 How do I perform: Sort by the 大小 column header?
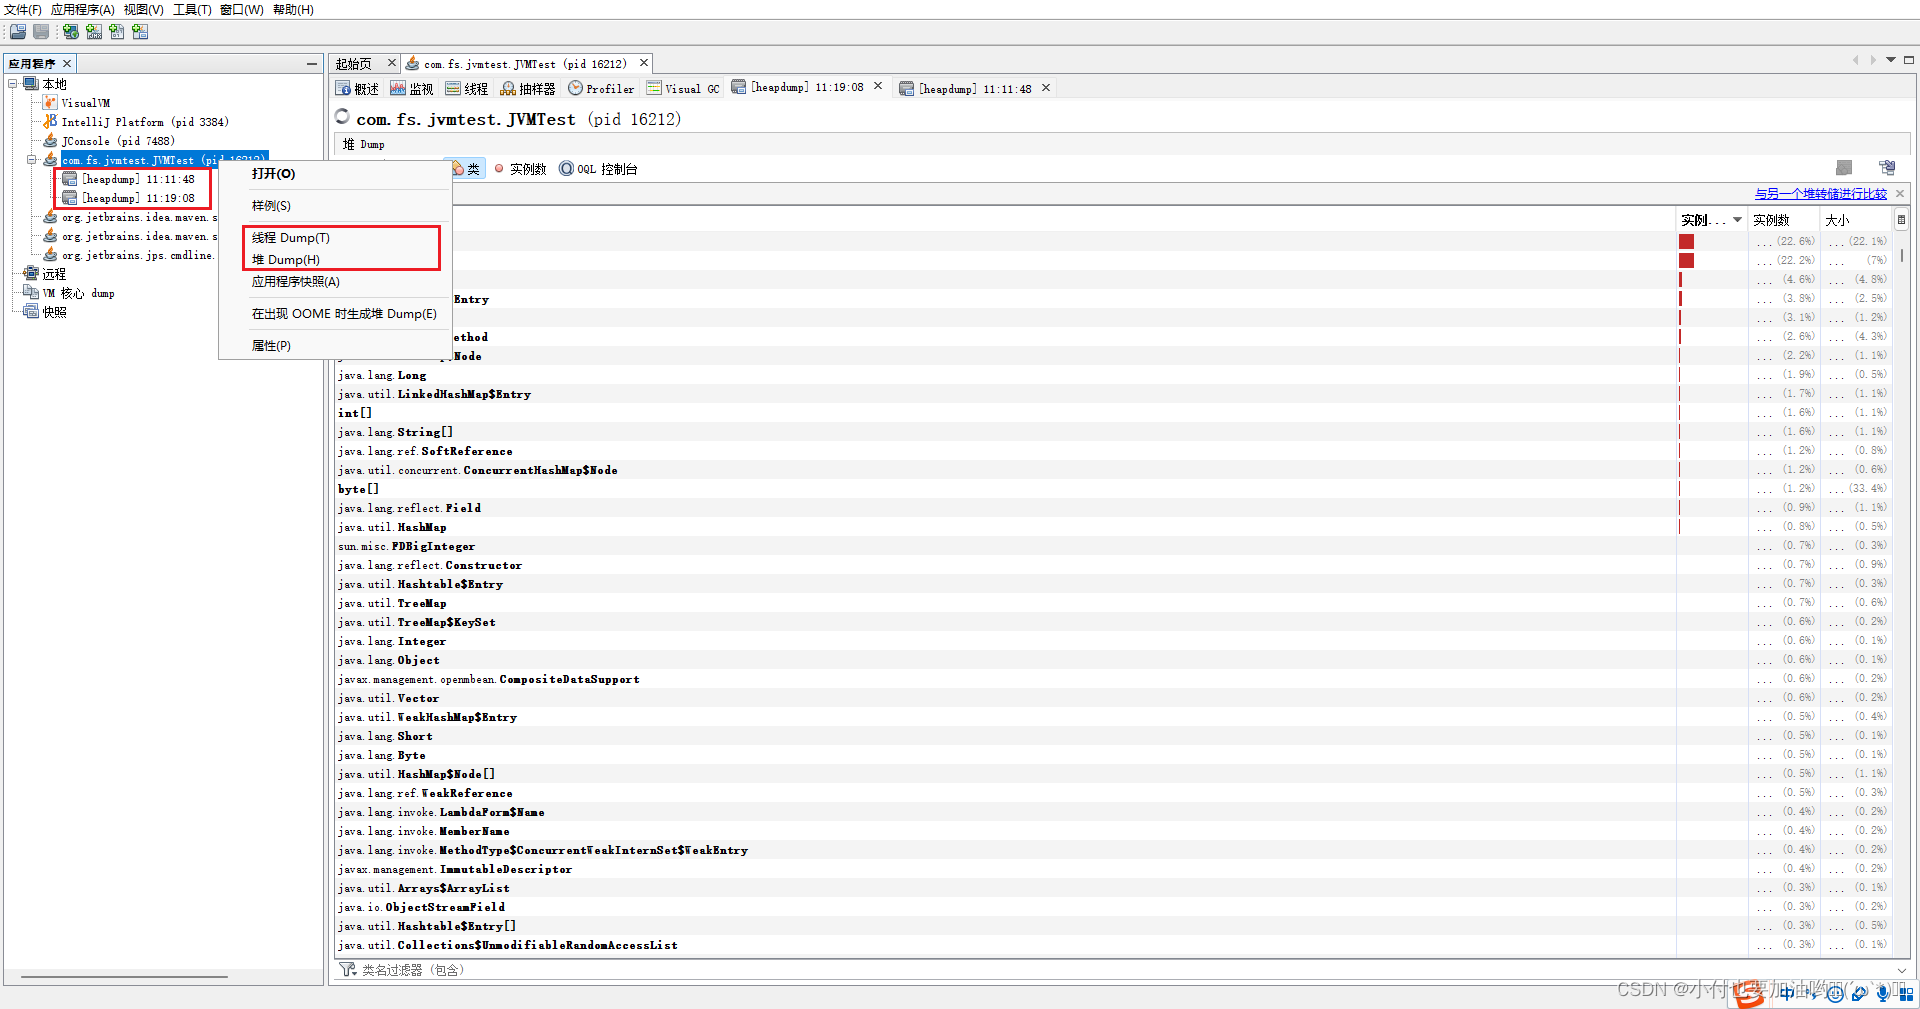[x=1856, y=220]
